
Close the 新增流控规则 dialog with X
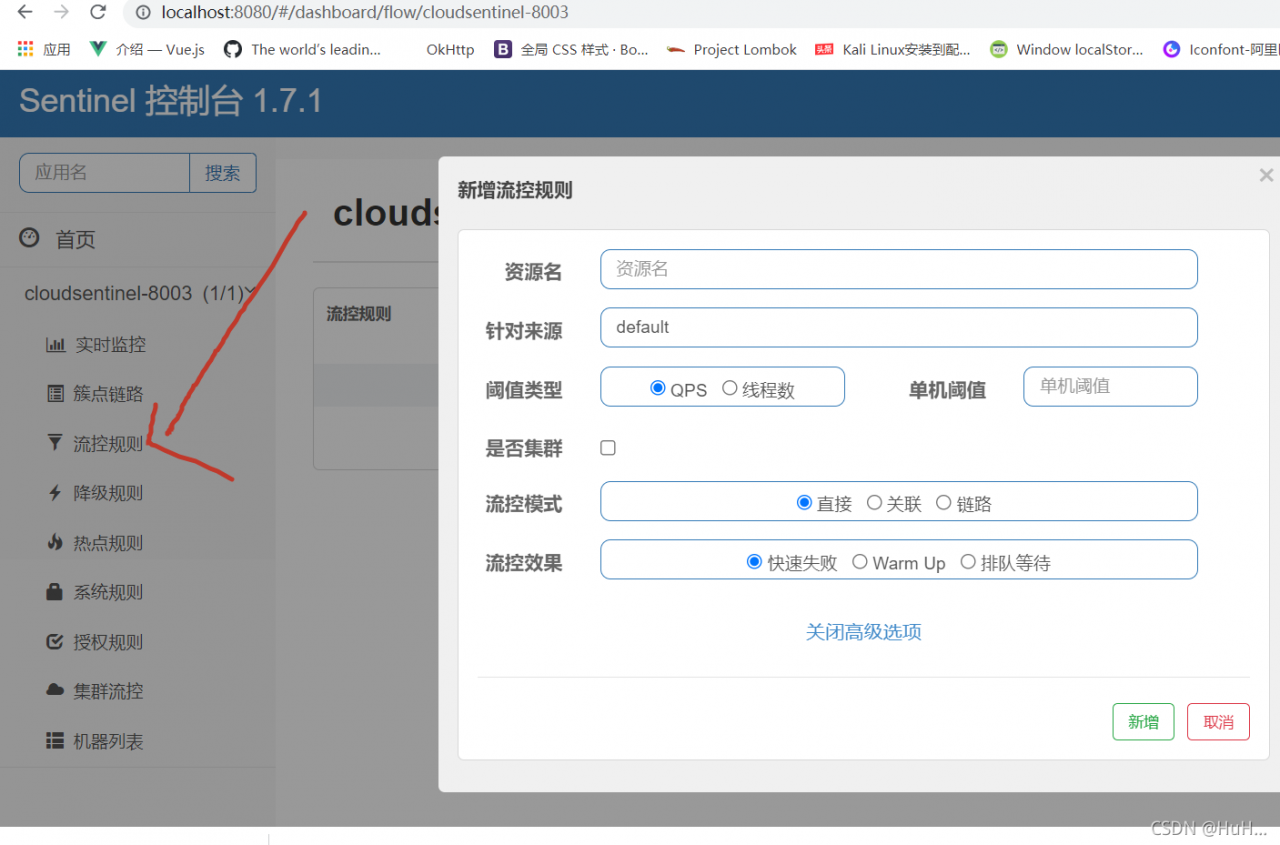point(1266,175)
